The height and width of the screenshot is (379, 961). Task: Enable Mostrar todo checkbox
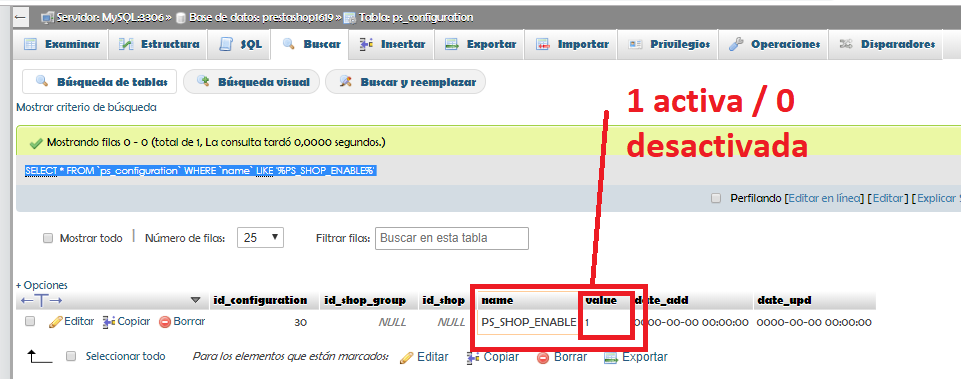48,239
